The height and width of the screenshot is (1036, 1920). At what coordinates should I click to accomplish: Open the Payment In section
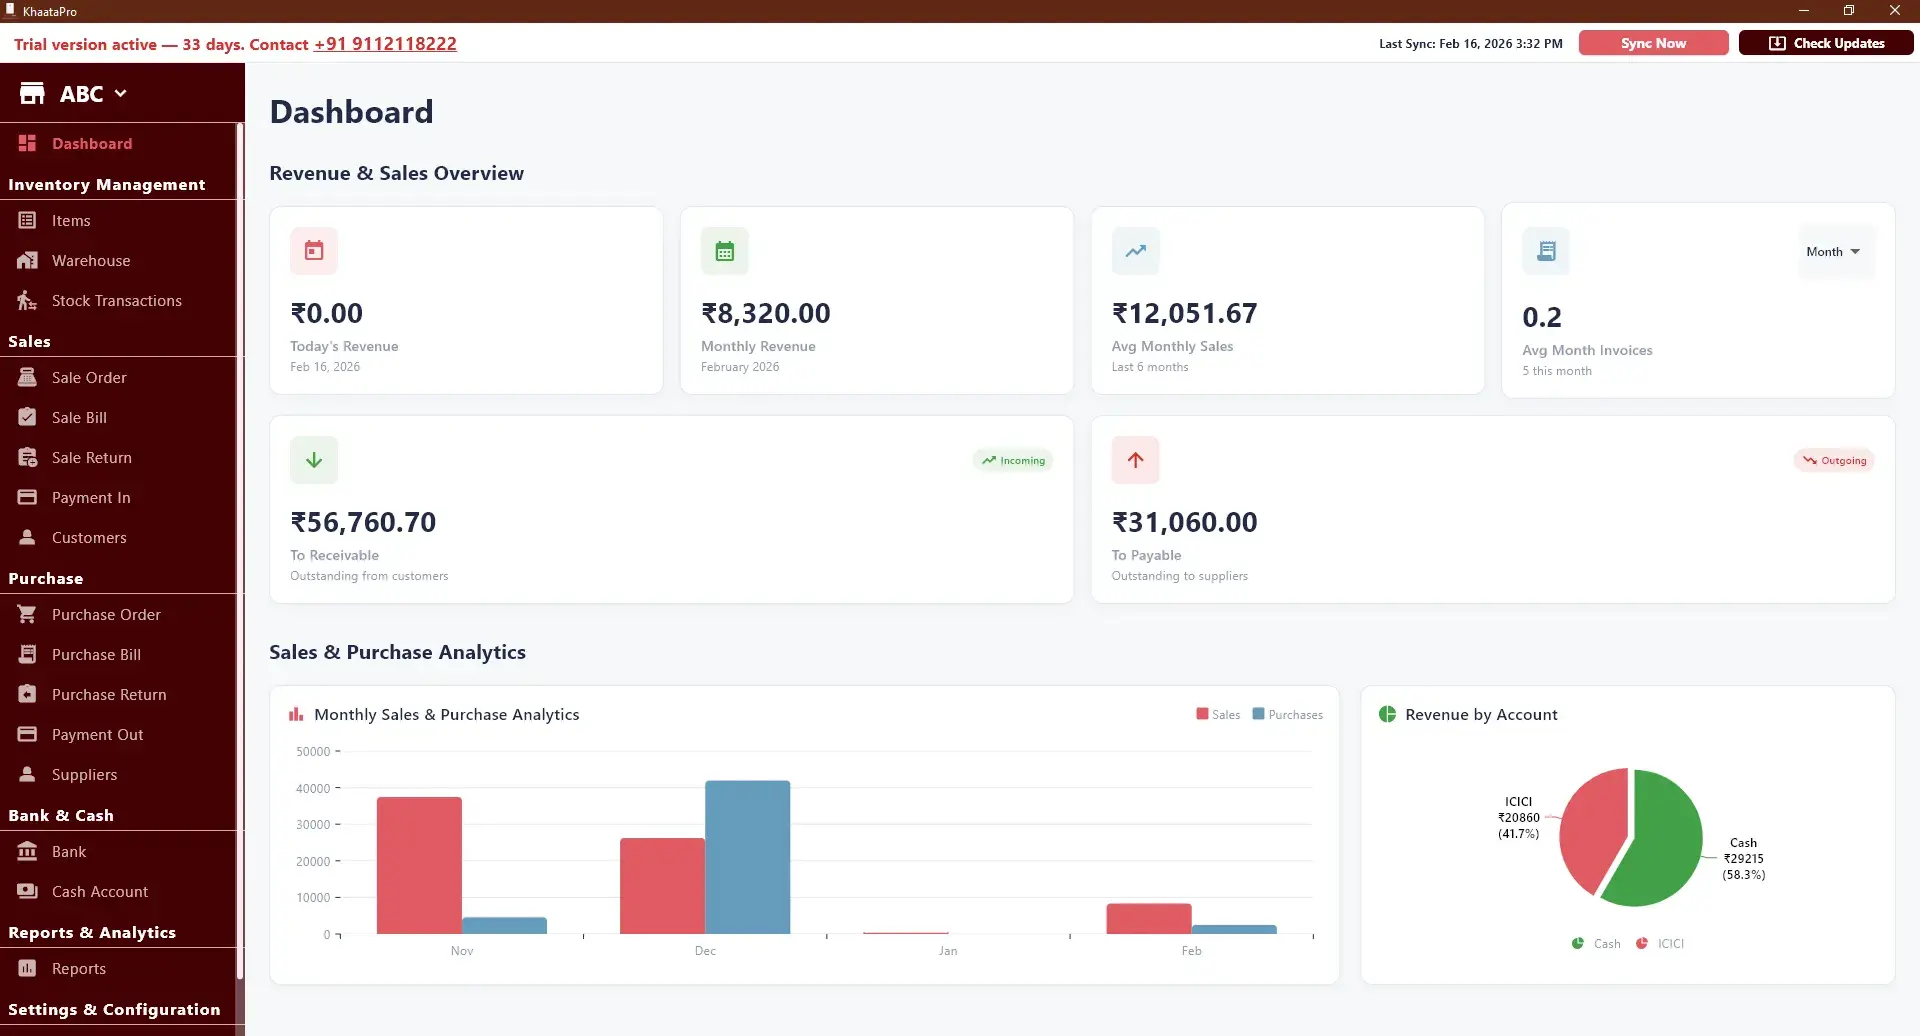pyautogui.click(x=91, y=497)
